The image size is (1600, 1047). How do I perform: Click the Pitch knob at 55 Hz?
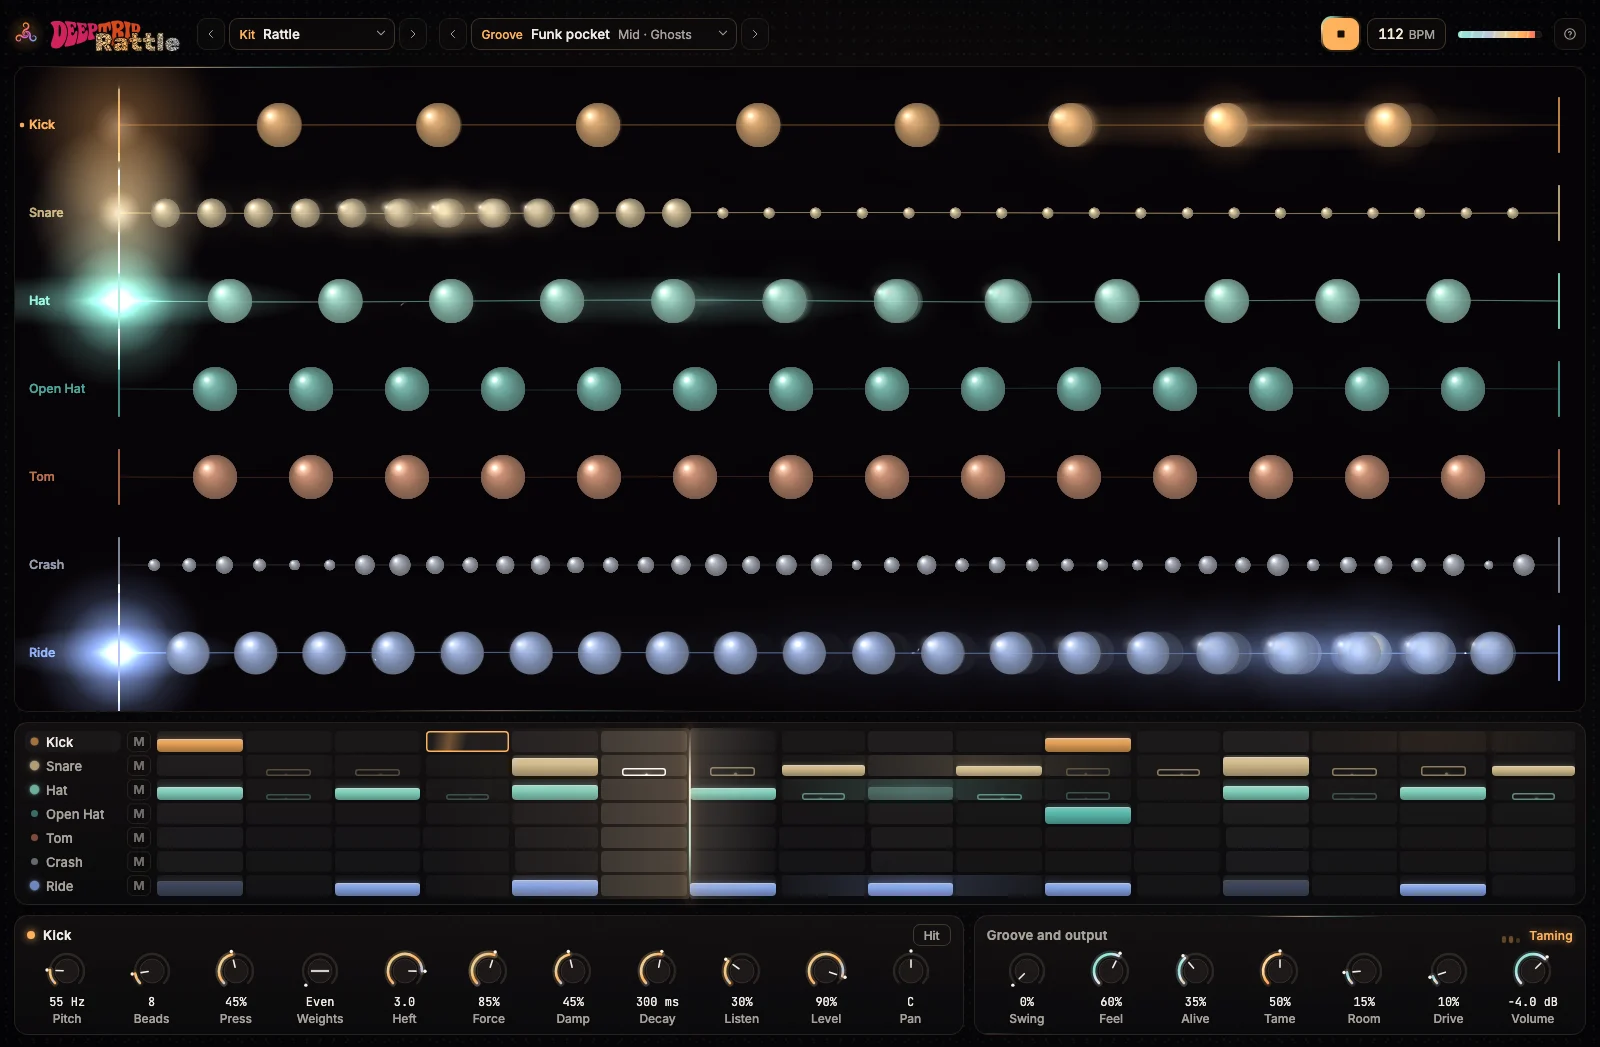tap(66, 970)
